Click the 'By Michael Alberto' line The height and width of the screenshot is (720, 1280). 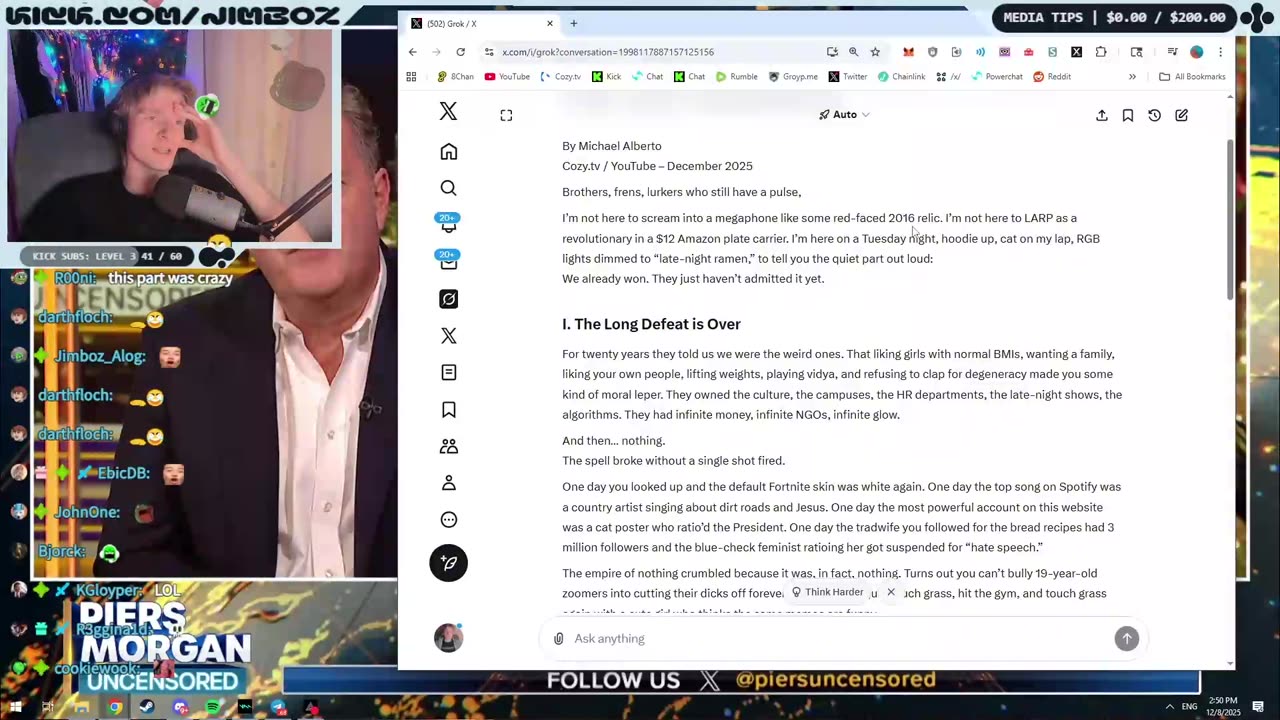611,146
